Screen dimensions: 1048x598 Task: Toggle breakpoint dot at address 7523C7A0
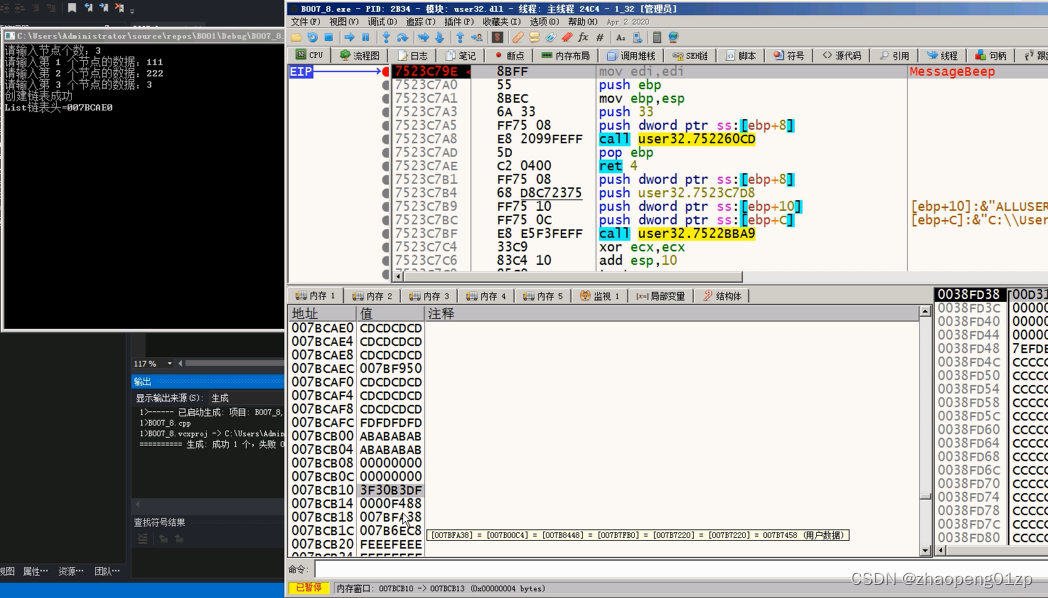click(386, 85)
